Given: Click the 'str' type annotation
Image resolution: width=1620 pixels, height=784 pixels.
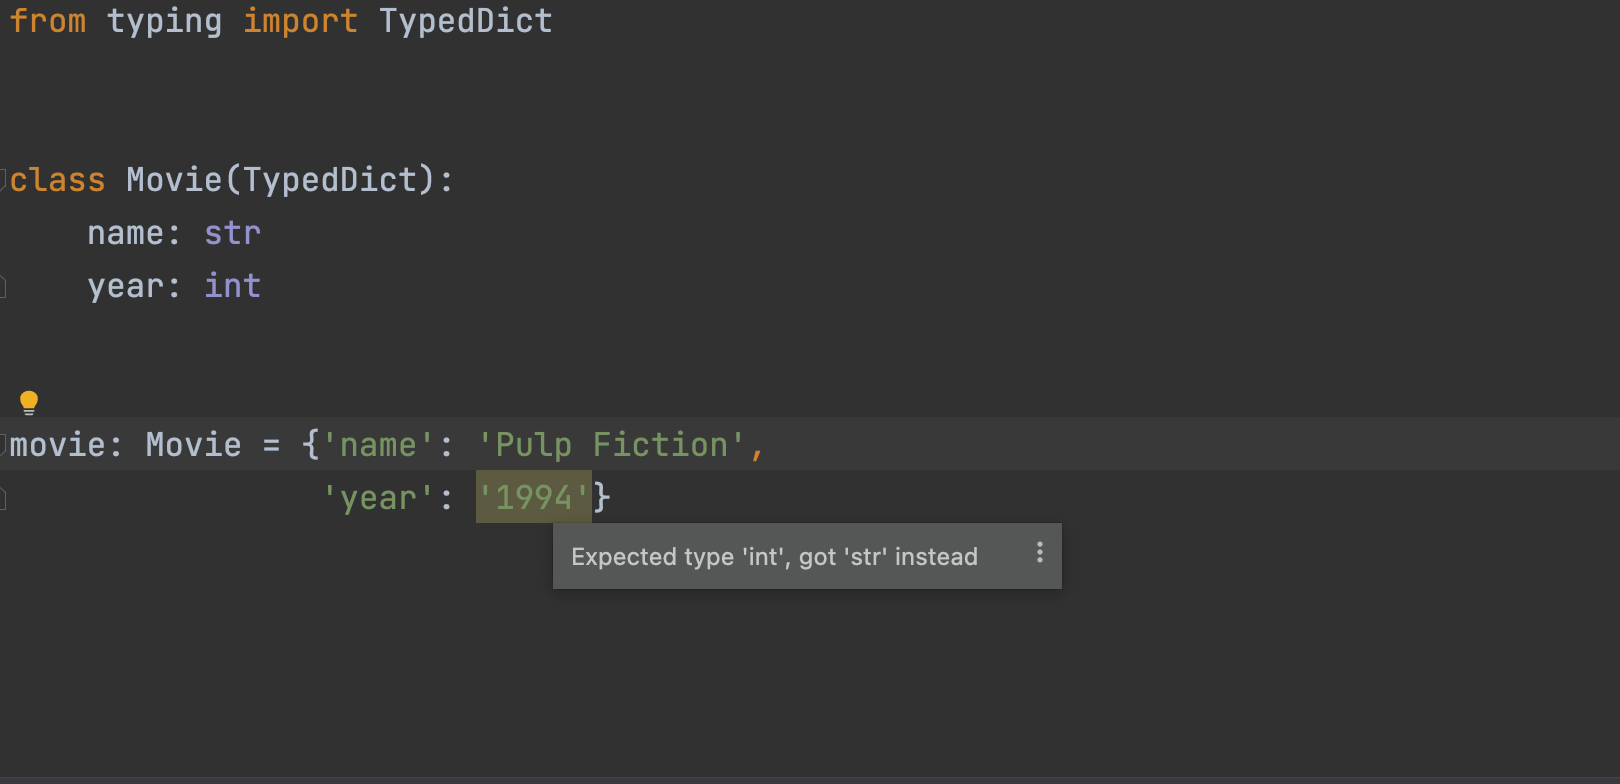Looking at the screenshot, I should tap(232, 233).
